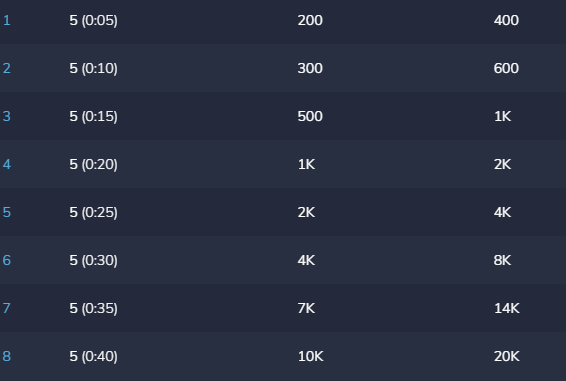Click the 400 big blind value
This screenshot has width=566, height=381.
[x=506, y=20]
